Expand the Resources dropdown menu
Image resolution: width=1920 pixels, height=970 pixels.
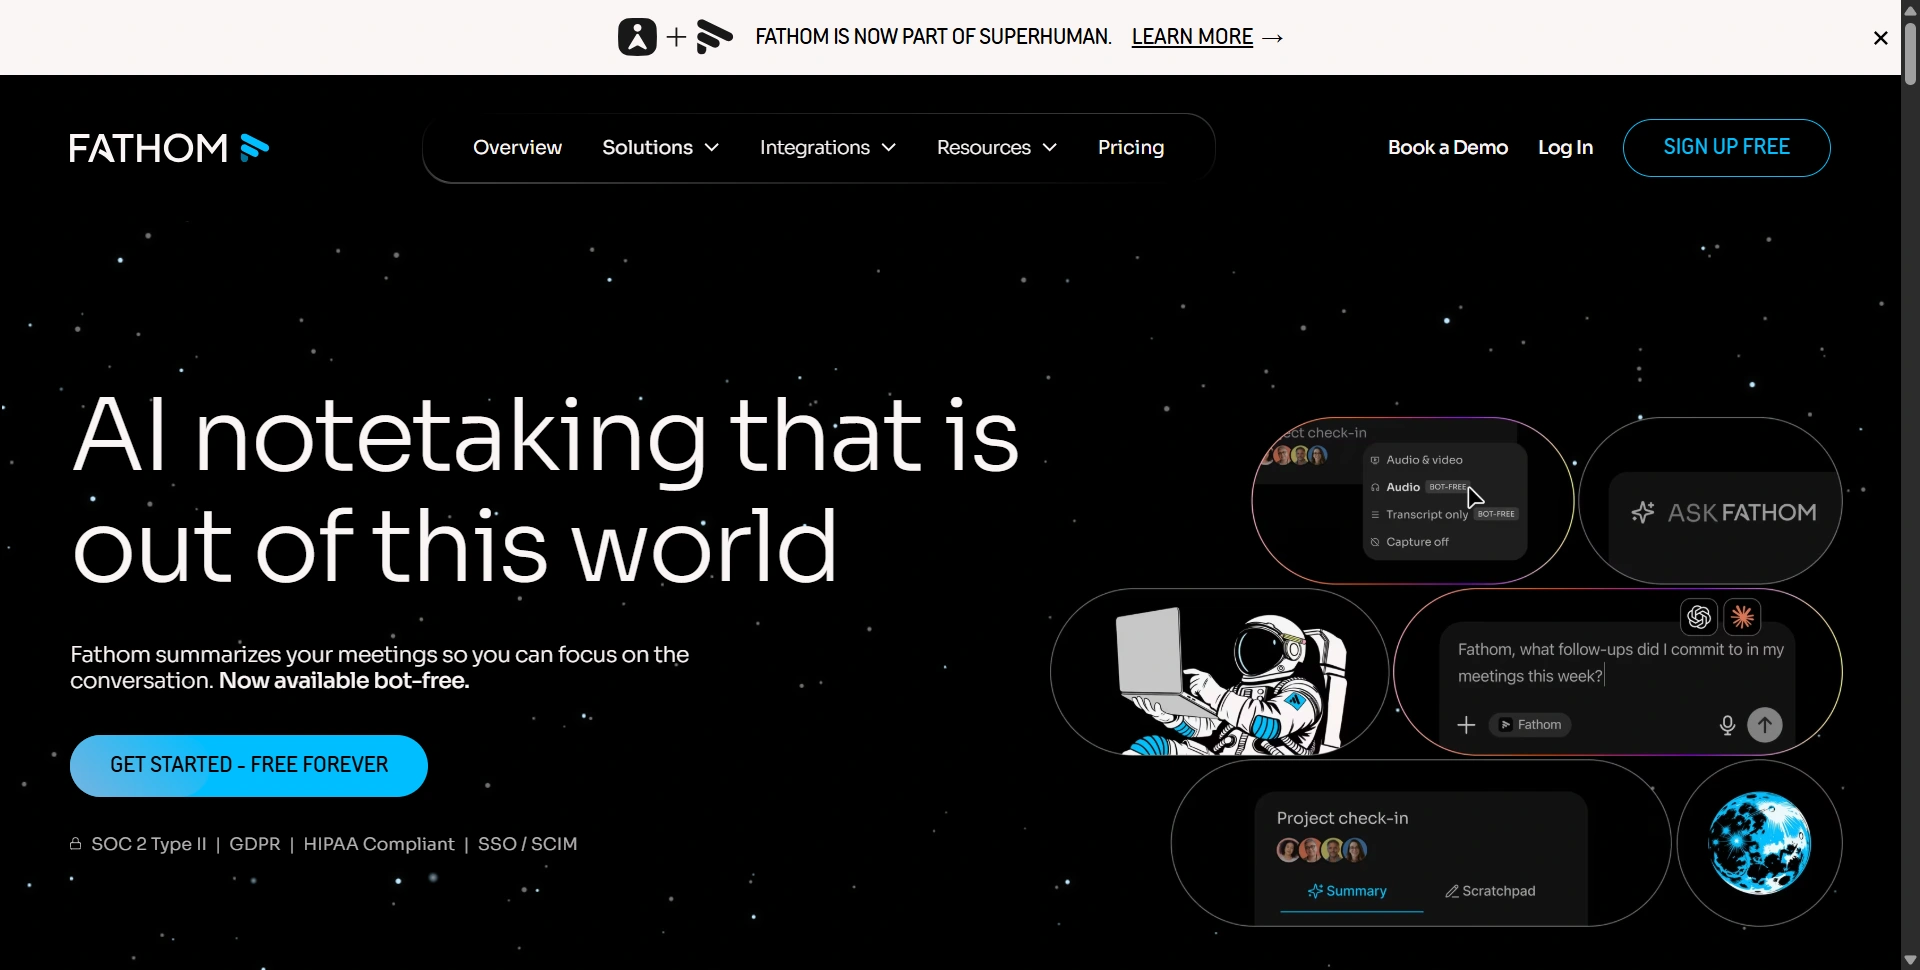point(996,147)
